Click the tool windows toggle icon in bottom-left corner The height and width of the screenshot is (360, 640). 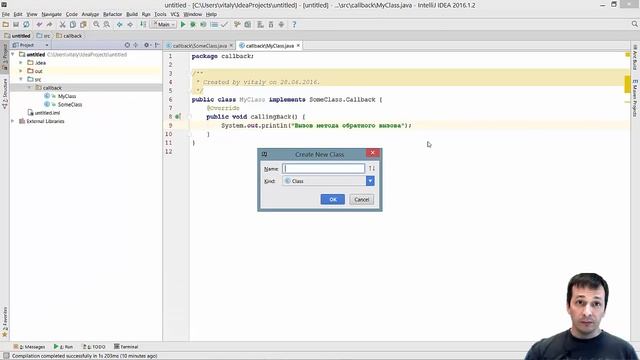click(6, 356)
